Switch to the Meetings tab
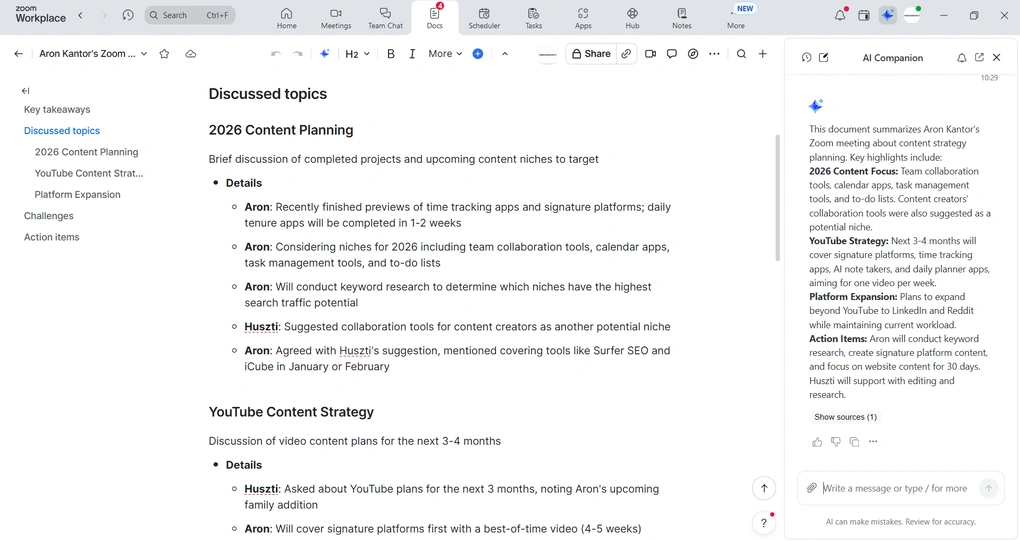The image size is (1020, 541). (x=336, y=18)
